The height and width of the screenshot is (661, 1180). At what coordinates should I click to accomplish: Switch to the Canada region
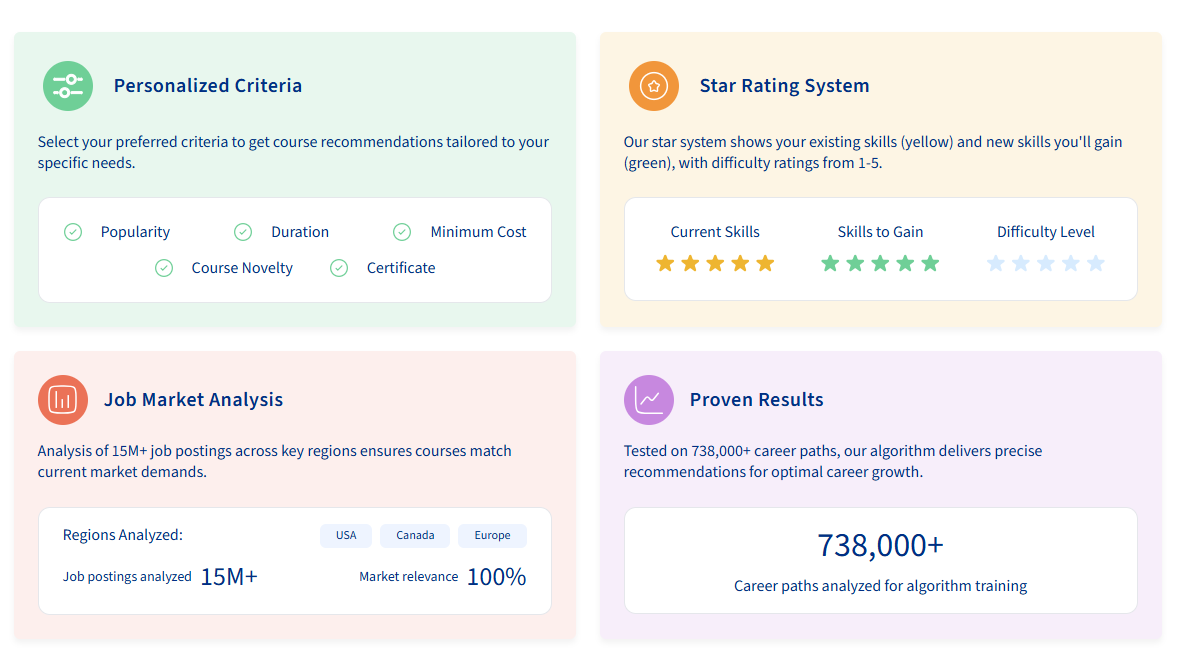click(x=414, y=535)
